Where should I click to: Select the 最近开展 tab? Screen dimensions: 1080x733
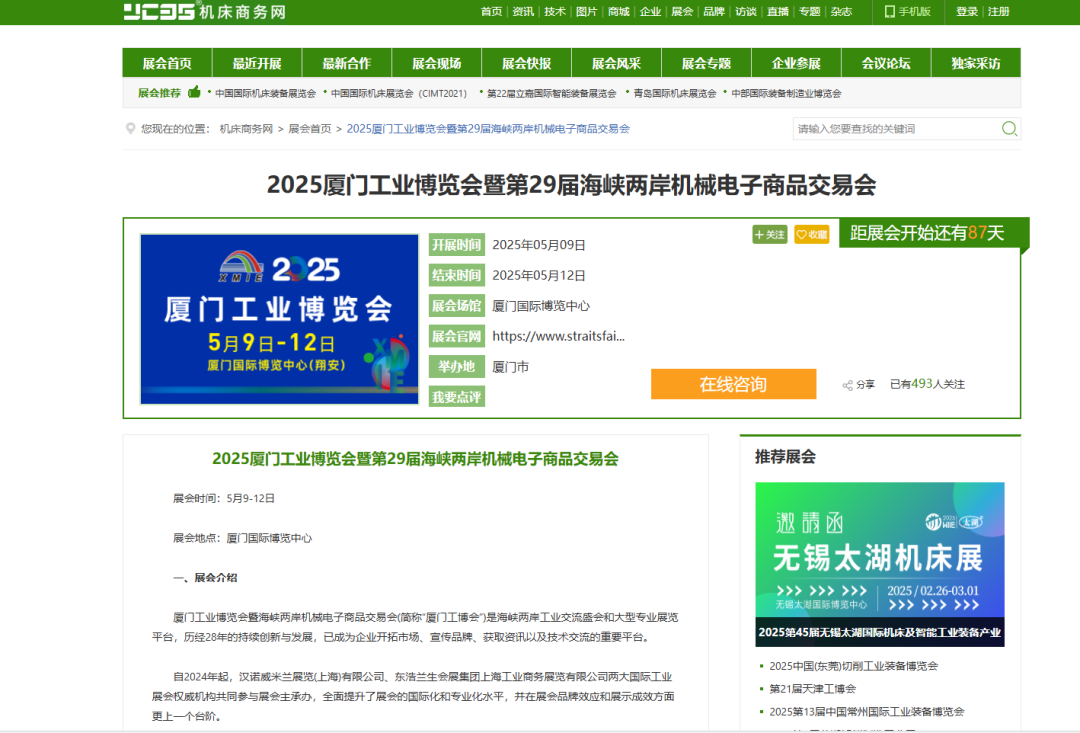[257, 63]
